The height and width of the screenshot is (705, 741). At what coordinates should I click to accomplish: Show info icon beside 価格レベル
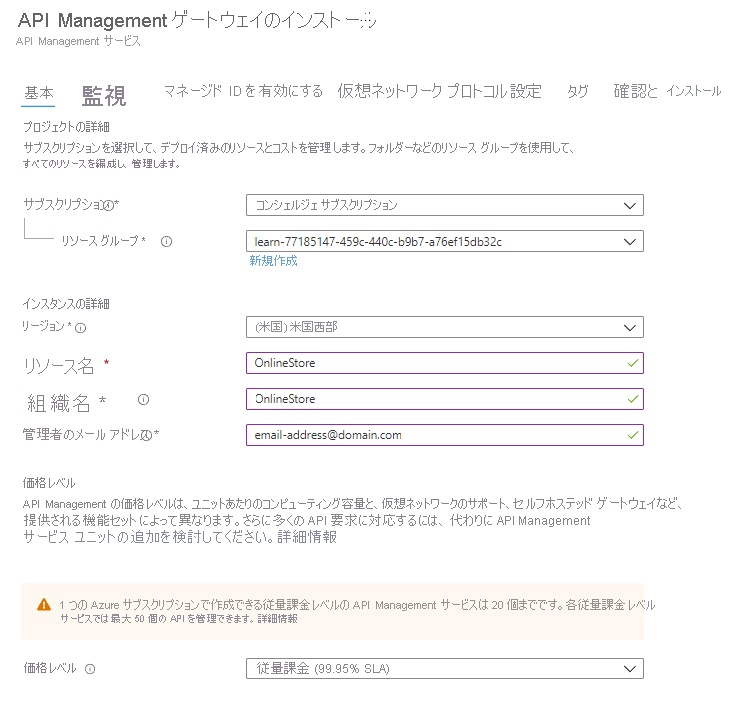tap(90, 669)
